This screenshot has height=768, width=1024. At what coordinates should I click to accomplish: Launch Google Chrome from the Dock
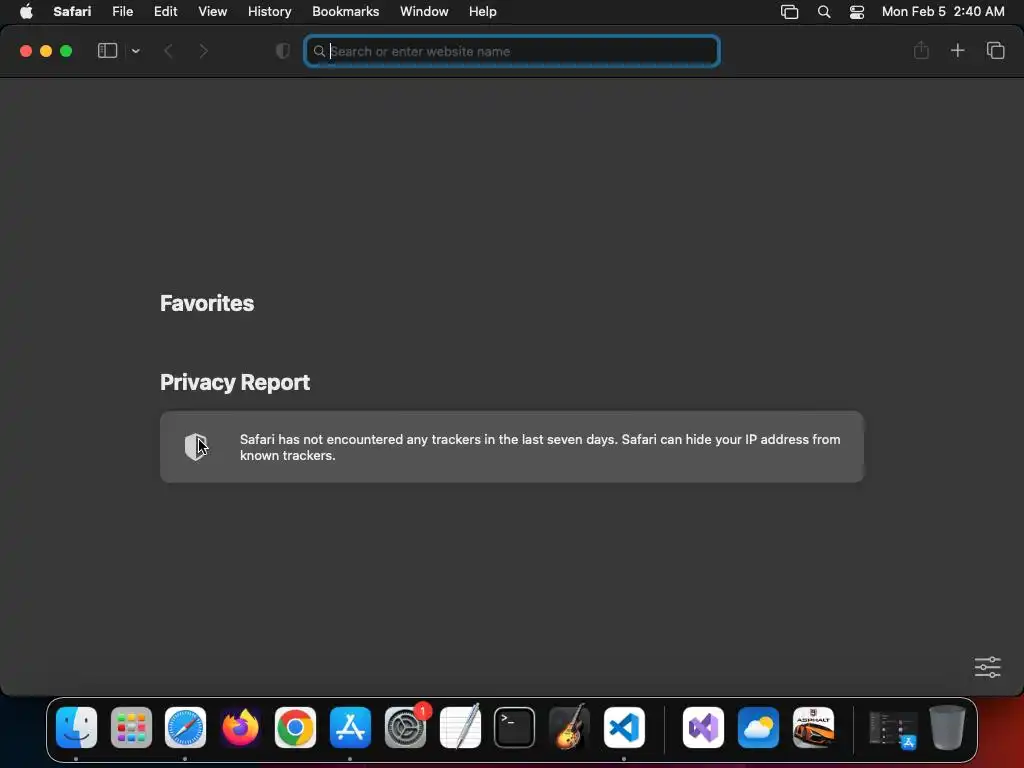click(x=295, y=727)
